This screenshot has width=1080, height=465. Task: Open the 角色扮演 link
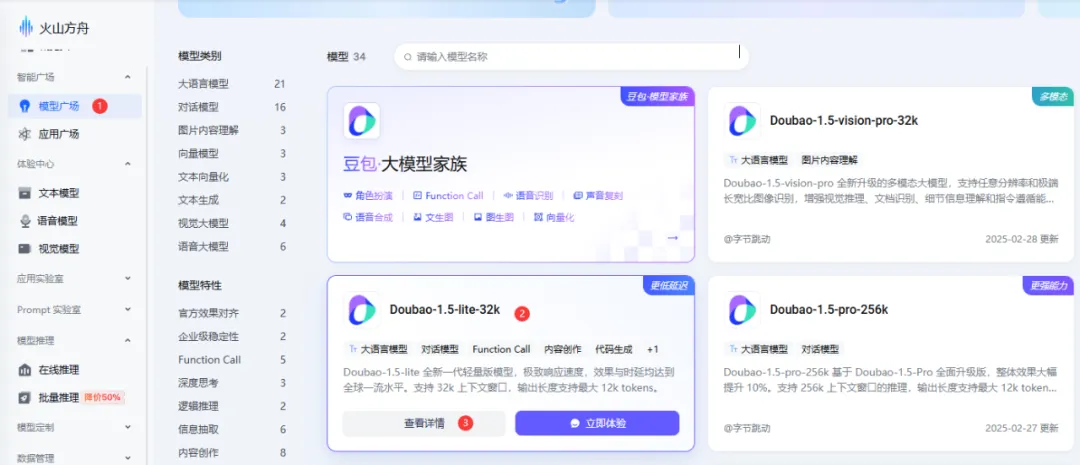tap(368, 196)
